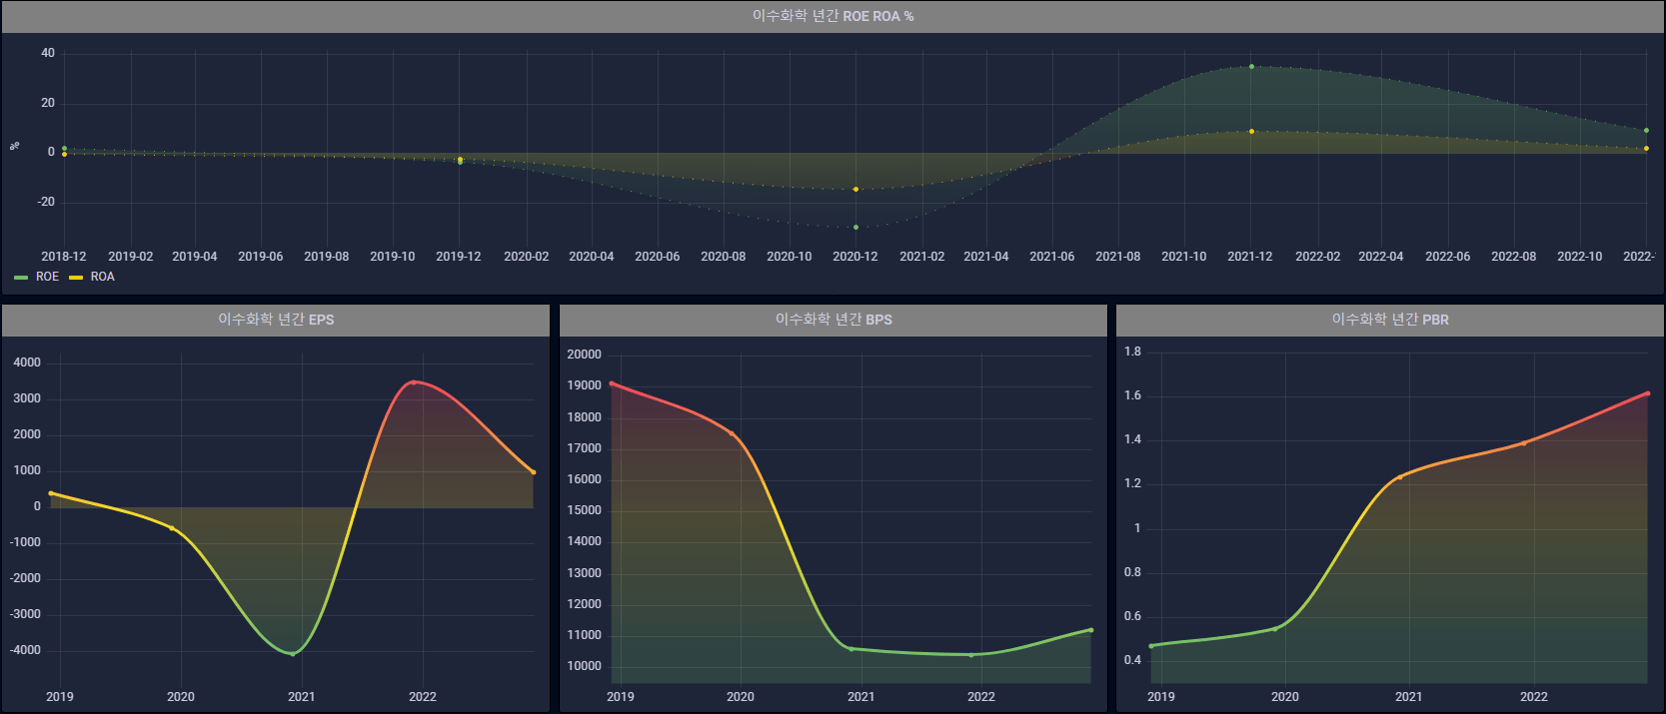Click the PBR data point at 2022
The width and height of the screenshot is (1666, 714).
(x=1523, y=443)
